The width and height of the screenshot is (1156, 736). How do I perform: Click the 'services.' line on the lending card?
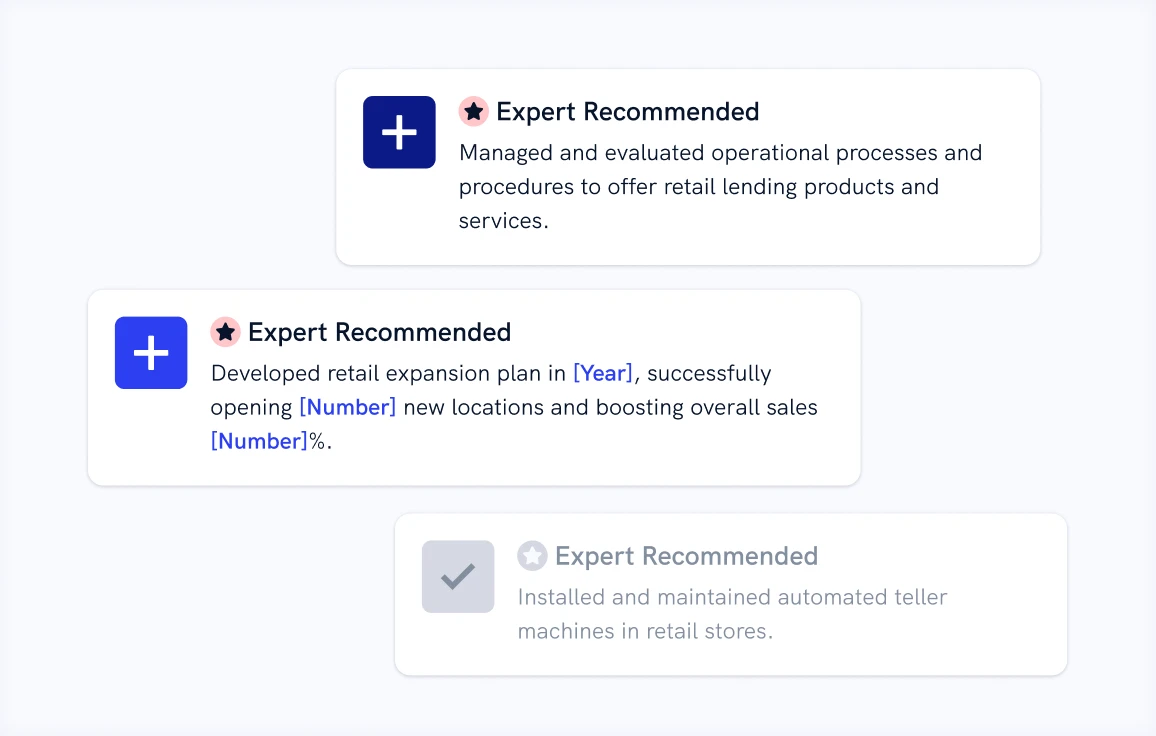(503, 221)
